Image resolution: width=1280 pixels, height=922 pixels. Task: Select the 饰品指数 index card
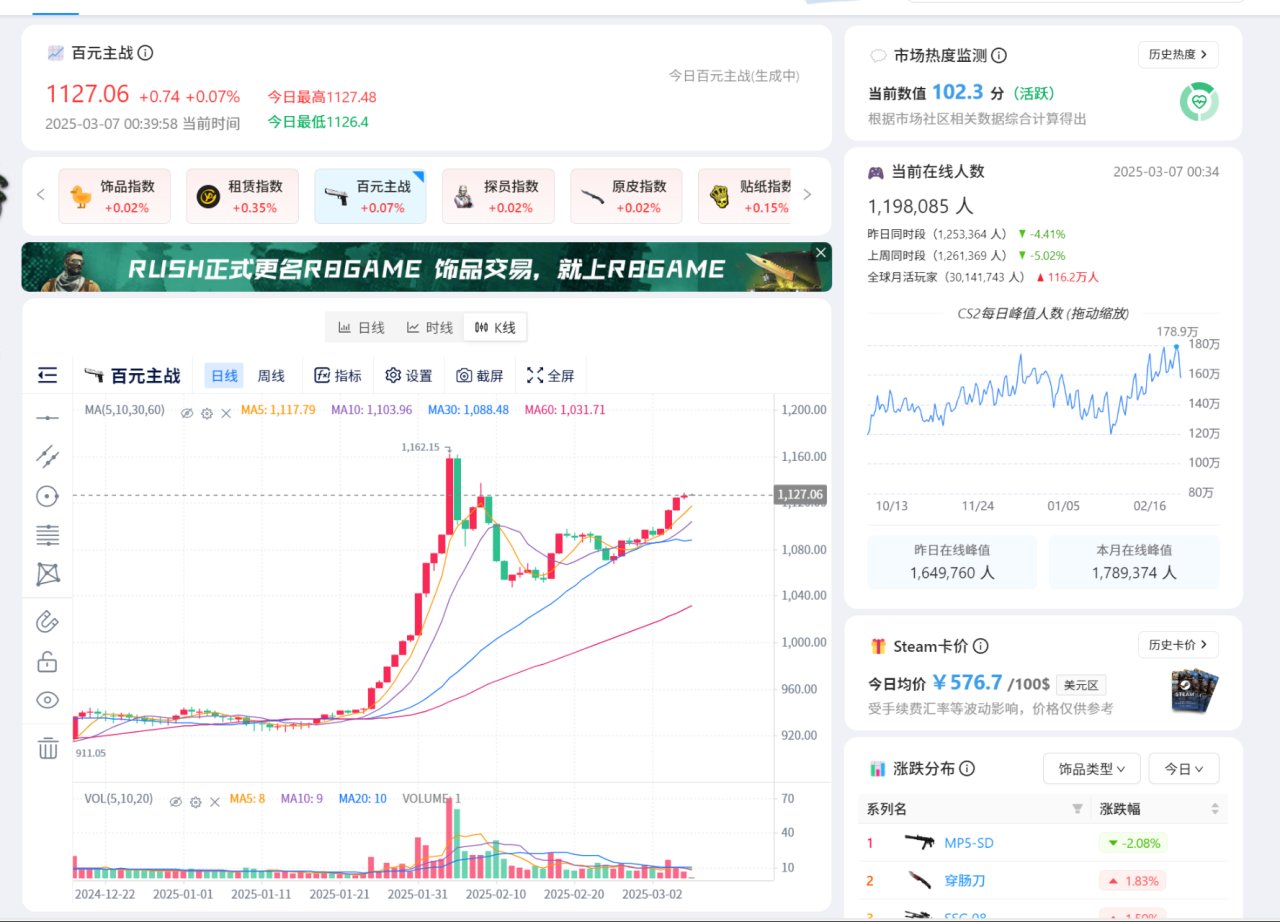[114, 196]
